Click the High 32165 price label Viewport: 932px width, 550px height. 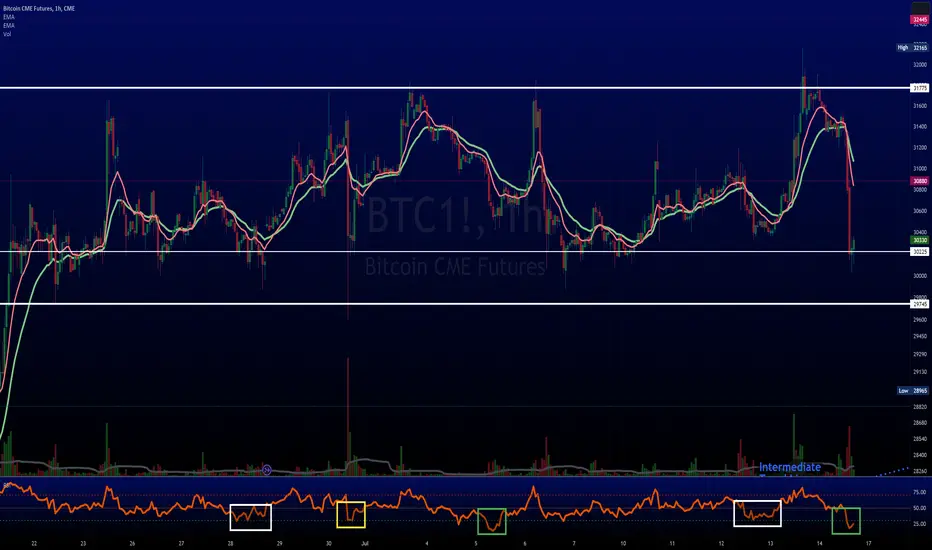pyautogui.click(x=912, y=48)
